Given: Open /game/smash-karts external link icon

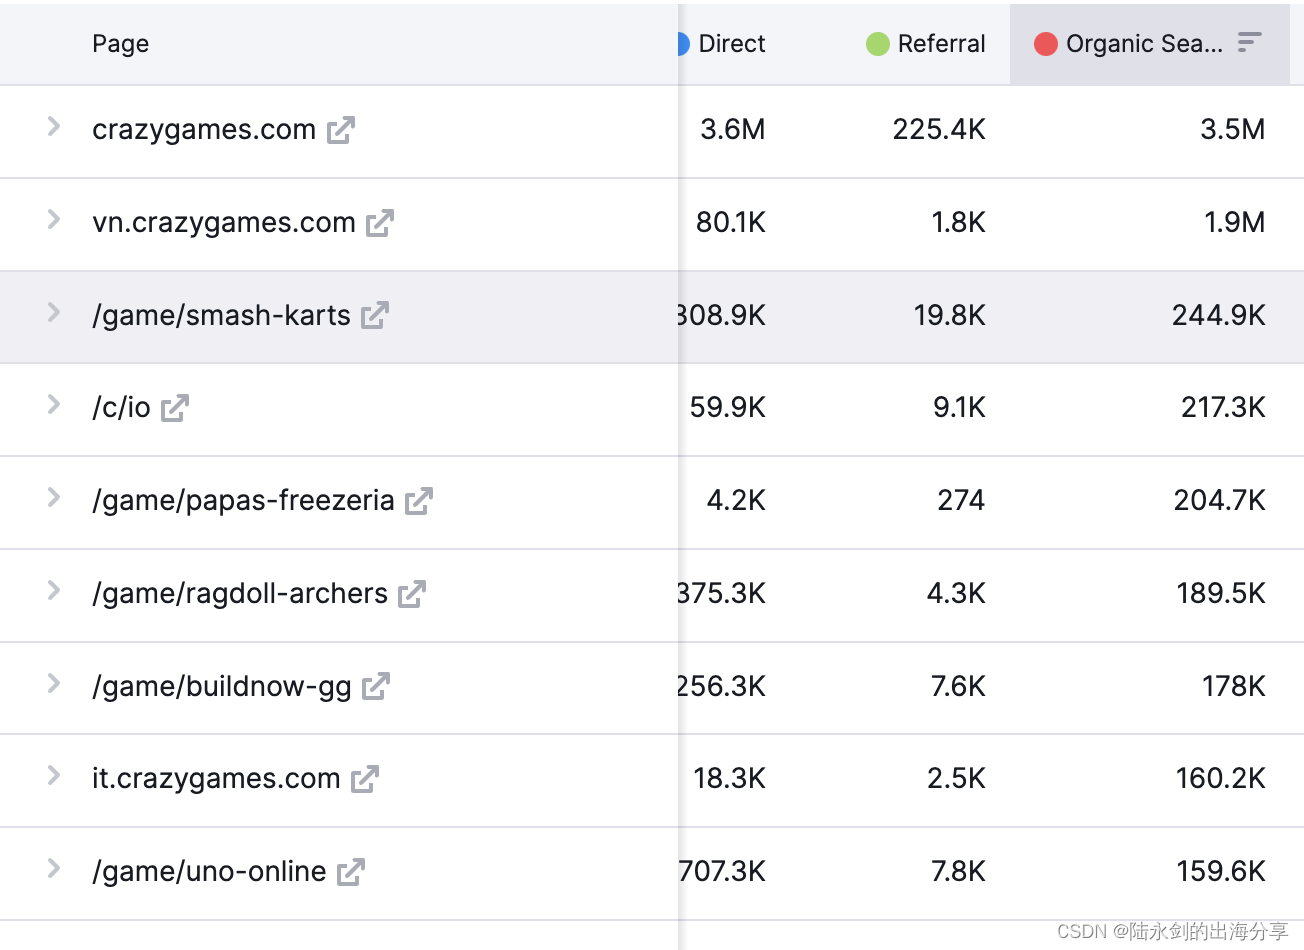Looking at the screenshot, I should coord(375,315).
